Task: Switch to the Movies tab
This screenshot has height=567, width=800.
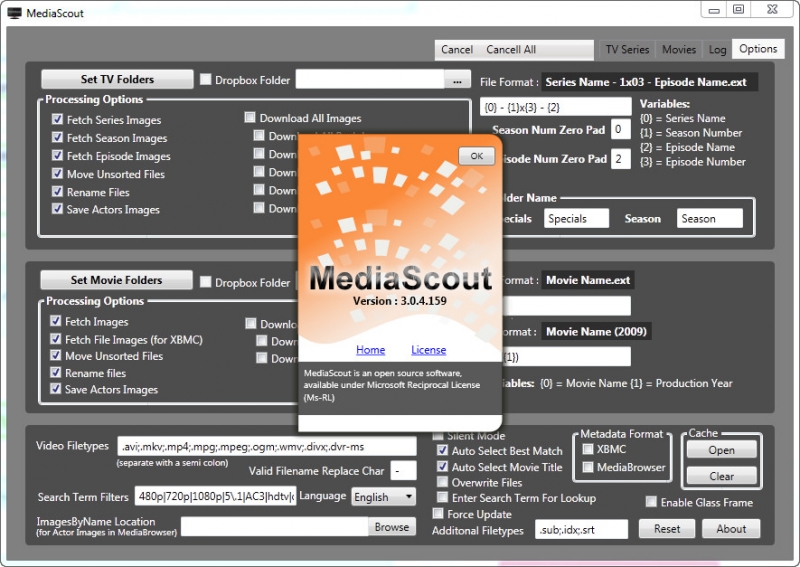Action: pyautogui.click(x=679, y=49)
